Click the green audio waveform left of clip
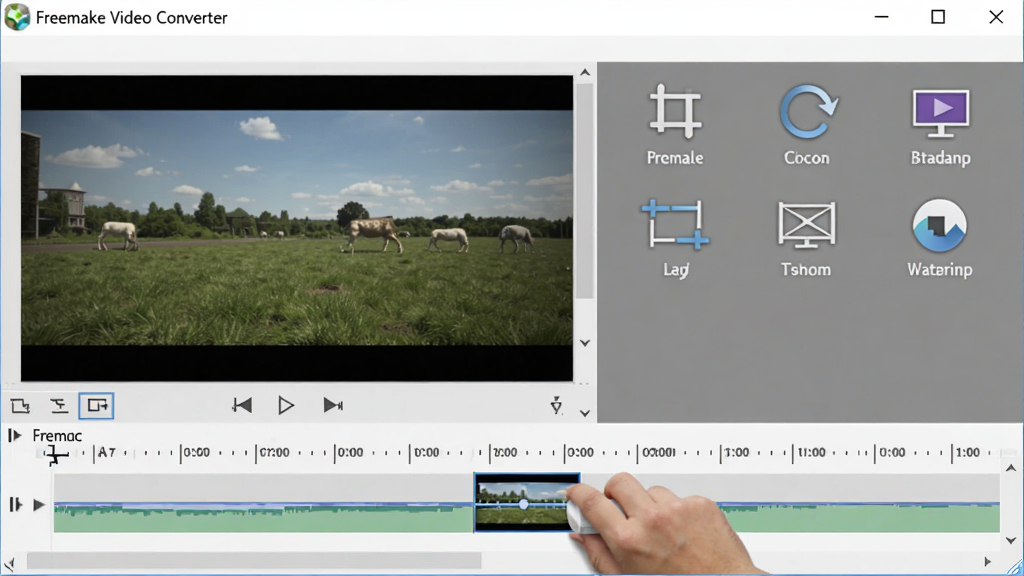The image size is (1024, 576). click(264, 518)
